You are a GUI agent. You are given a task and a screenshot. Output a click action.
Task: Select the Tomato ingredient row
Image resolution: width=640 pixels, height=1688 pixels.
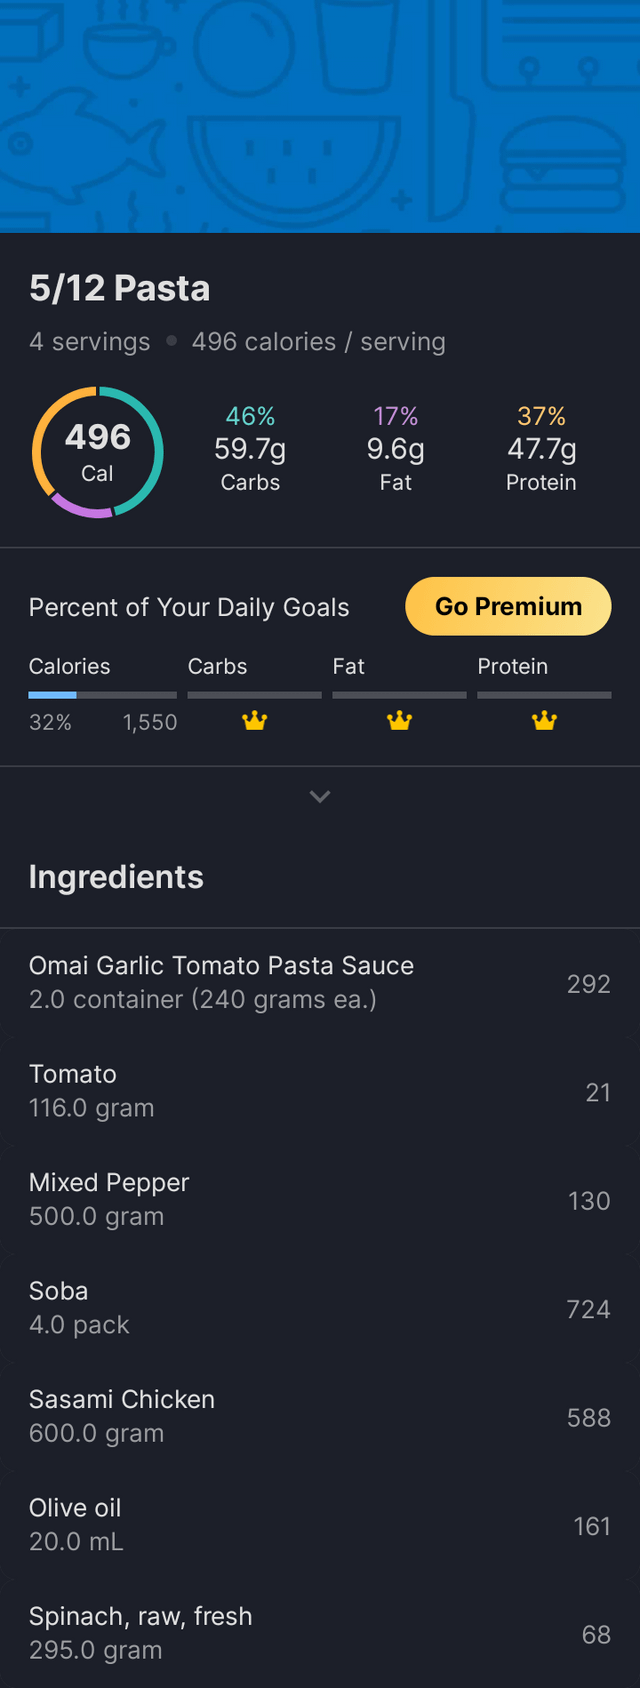pyautogui.click(x=320, y=1090)
